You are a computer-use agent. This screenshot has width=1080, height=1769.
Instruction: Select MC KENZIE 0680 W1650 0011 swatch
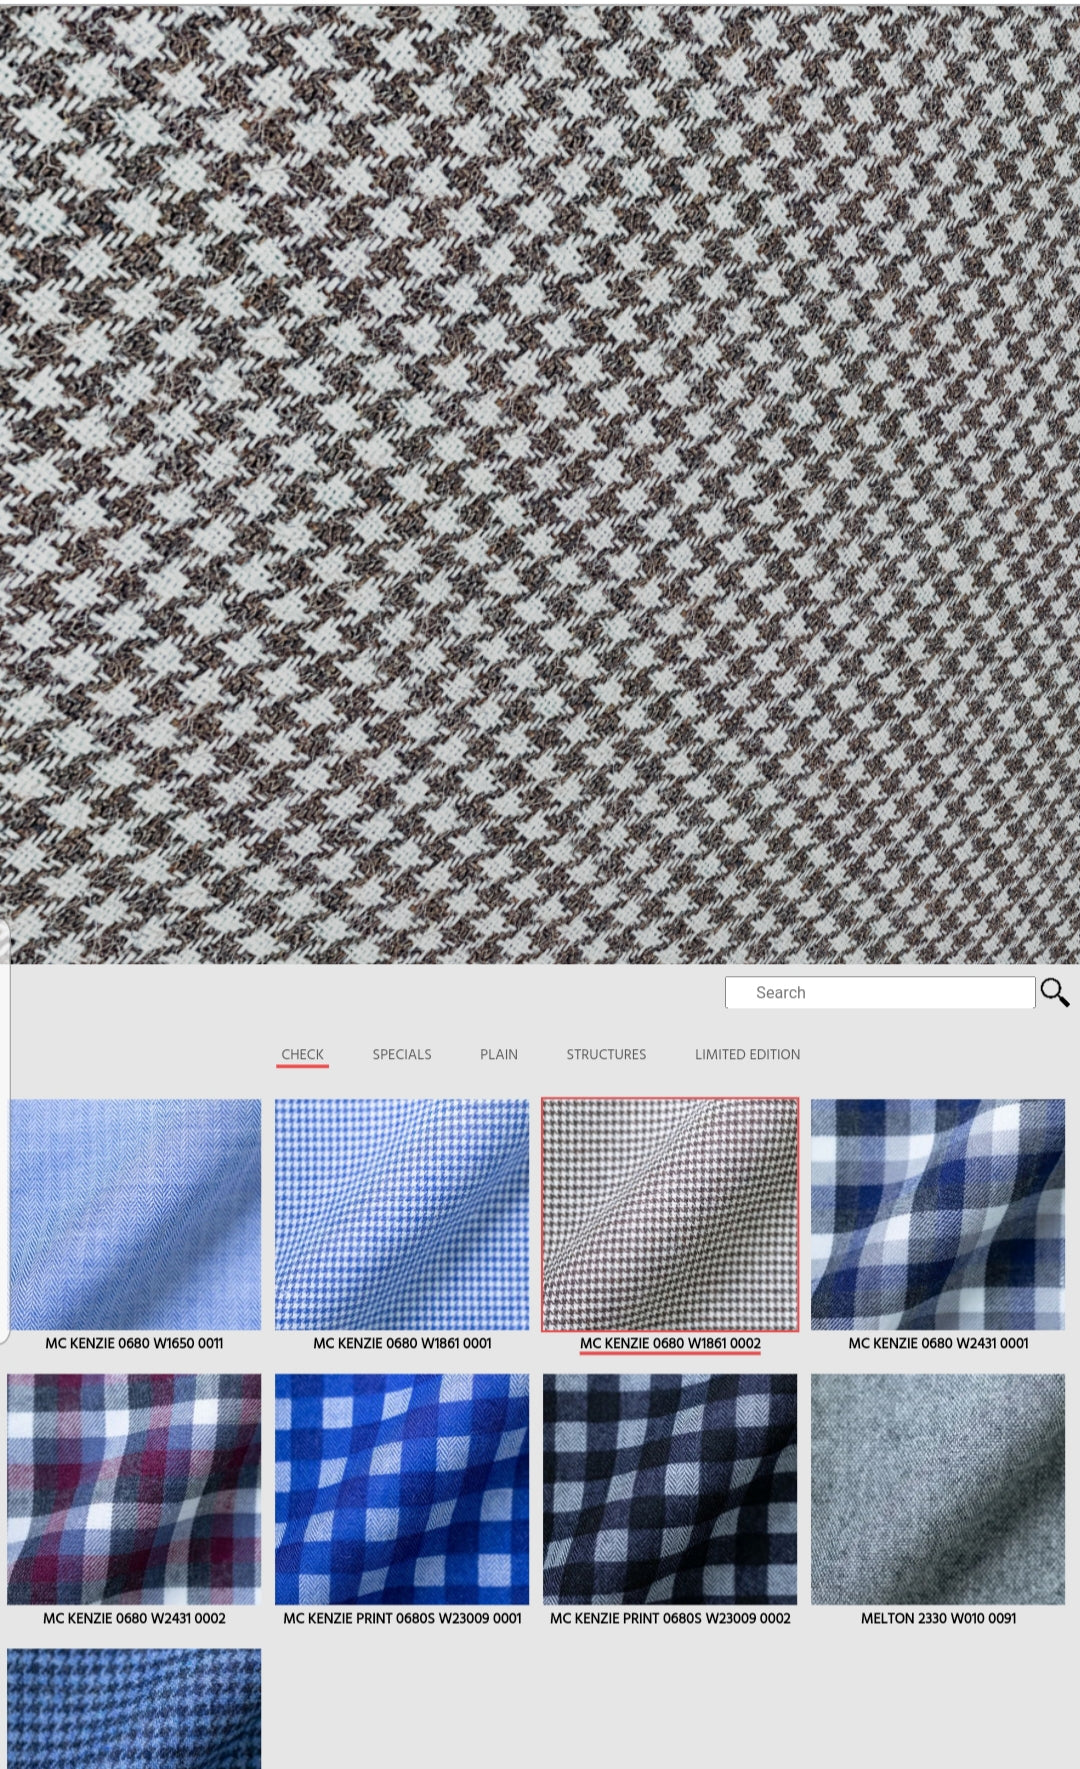(x=134, y=1214)
